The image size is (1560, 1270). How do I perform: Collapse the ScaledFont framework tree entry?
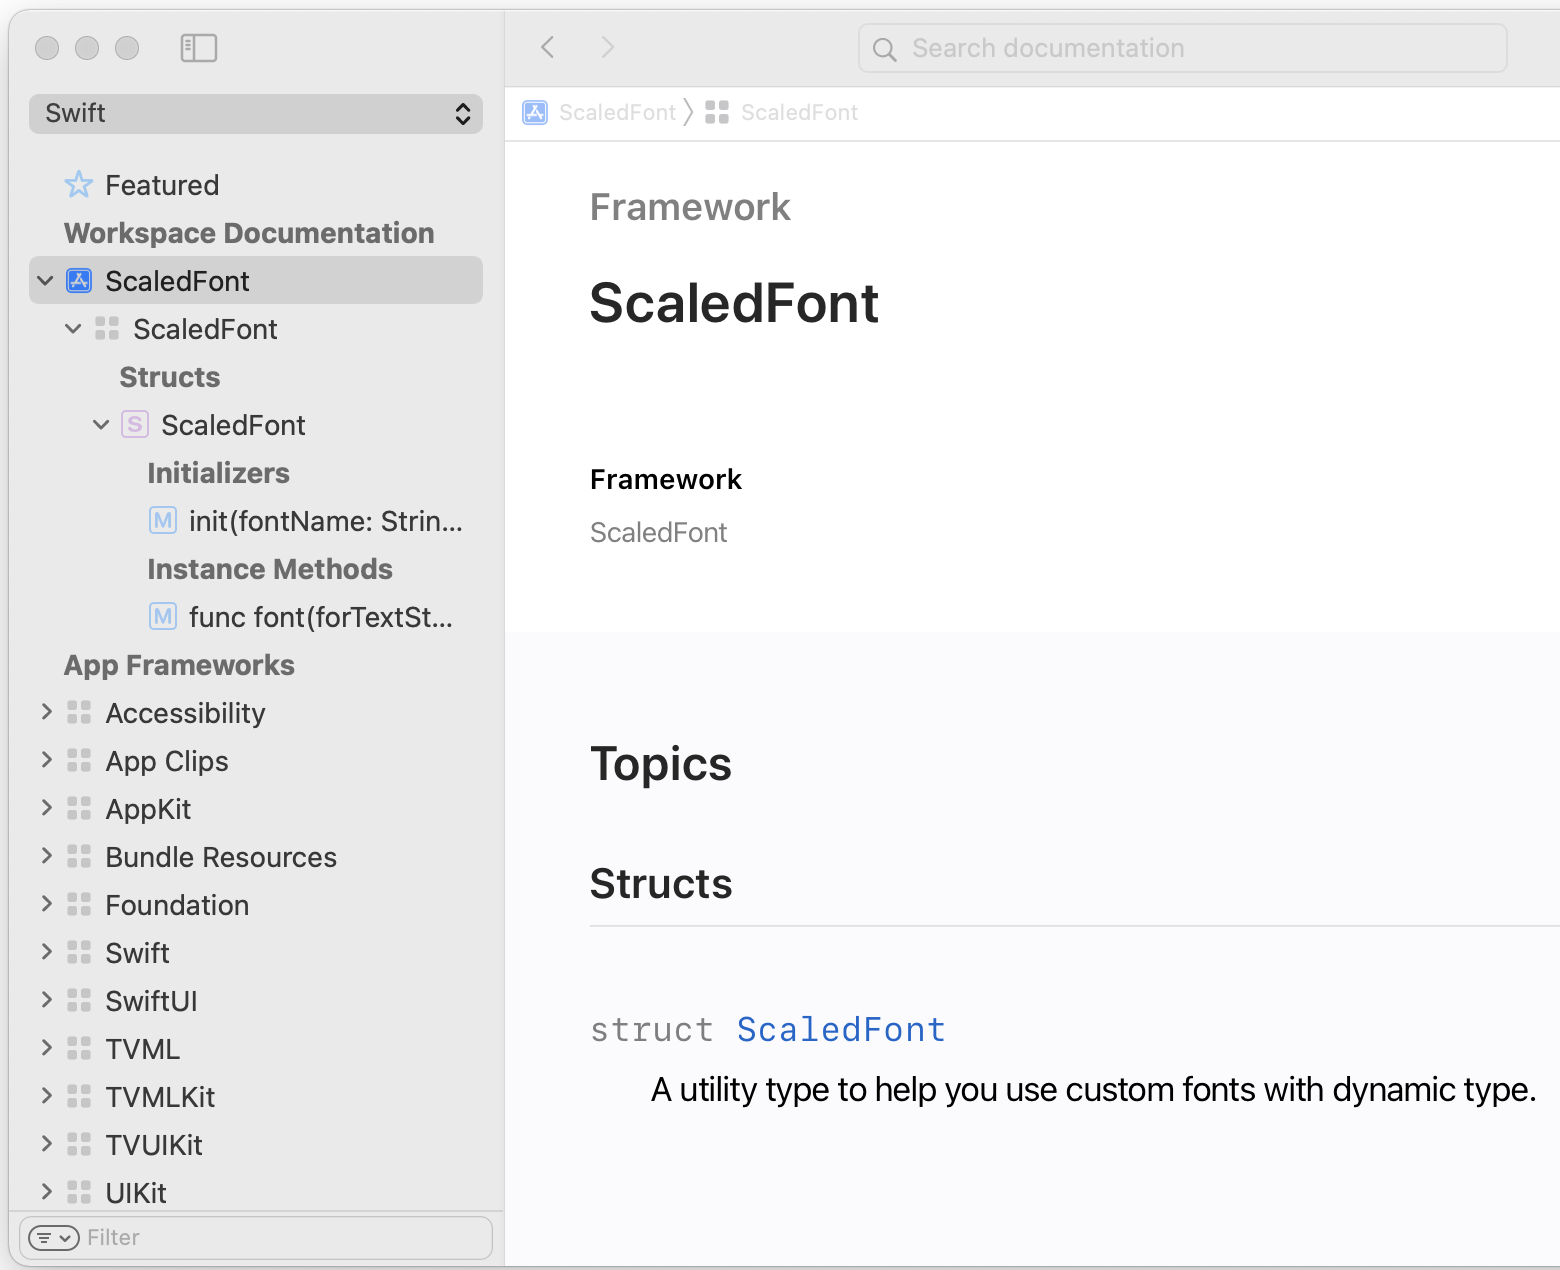click(45, 280)
